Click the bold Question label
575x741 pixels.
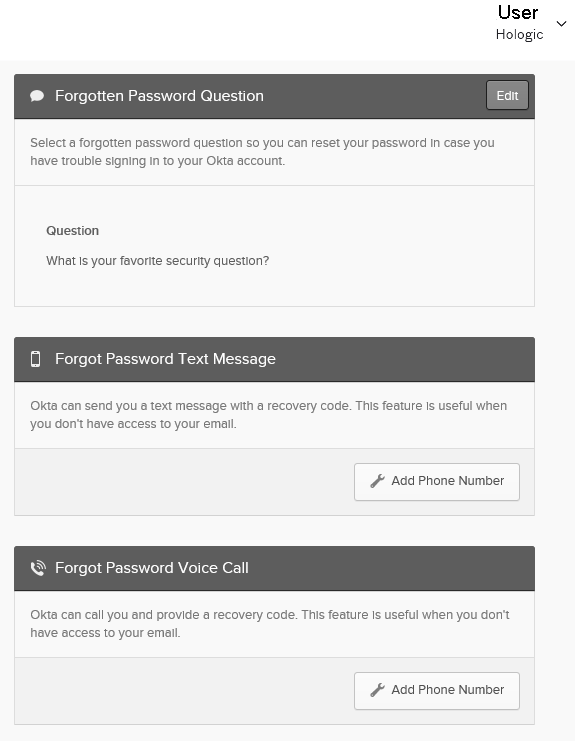pos(72,231)
